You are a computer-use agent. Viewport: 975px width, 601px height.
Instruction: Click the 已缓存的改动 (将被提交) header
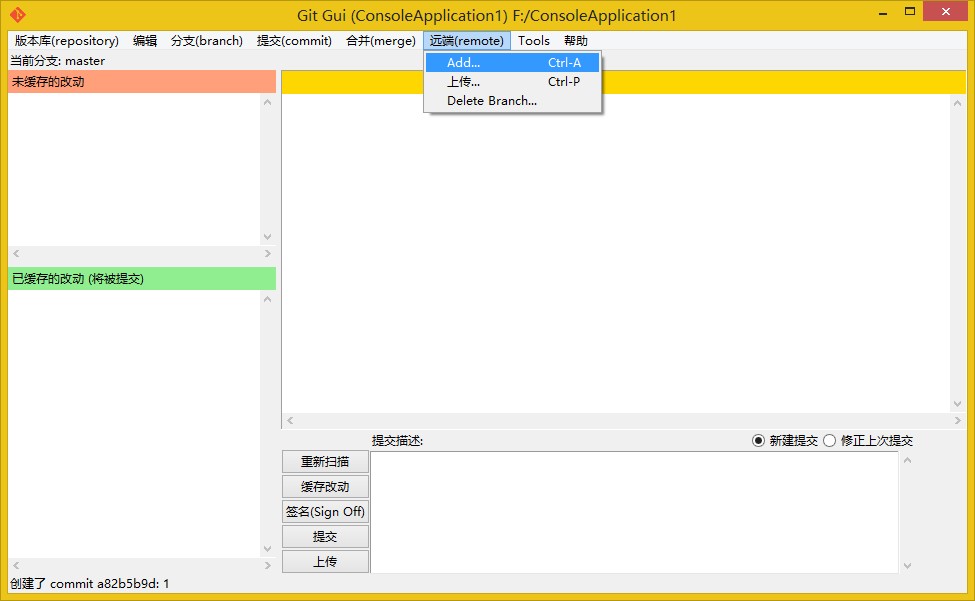[142, 278]
